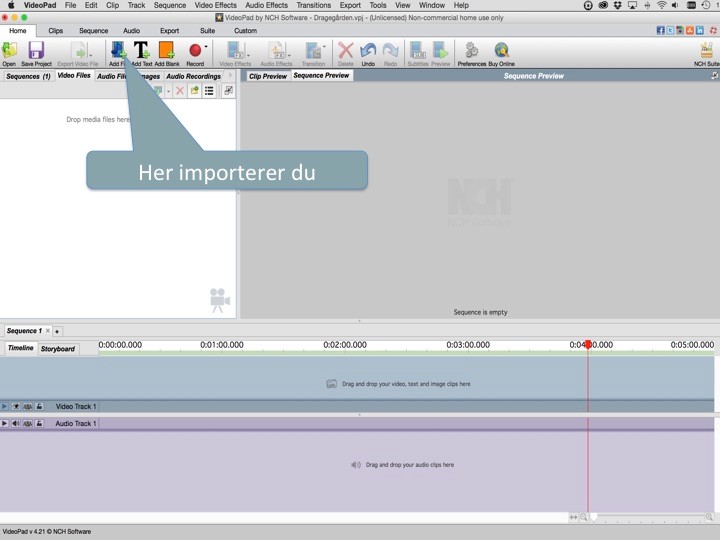Switch to the Storyboard view tab
720x540 pixels.
(x=58, y=349)
